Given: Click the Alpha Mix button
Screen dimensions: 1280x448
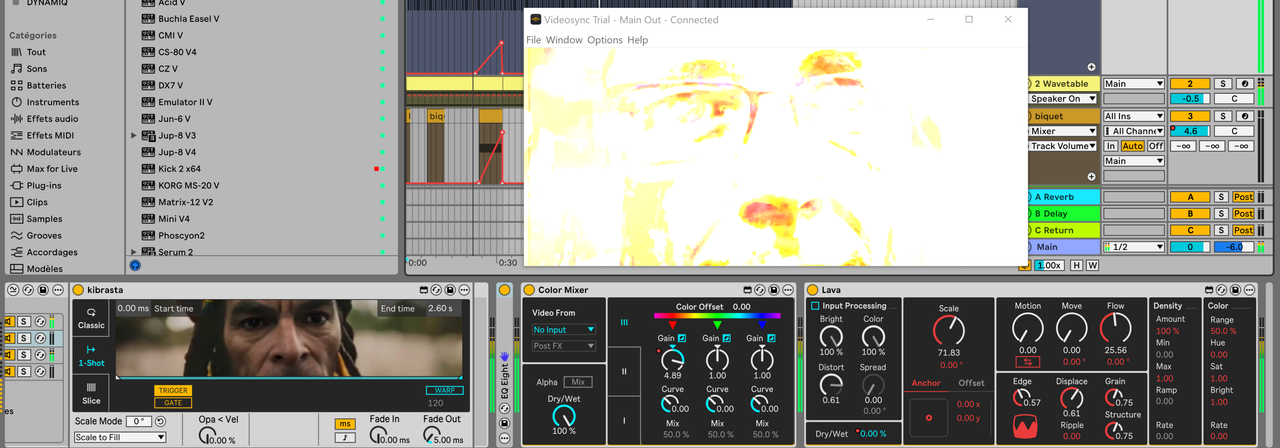Looking at the screenshot, I should (x=577, y=382).
